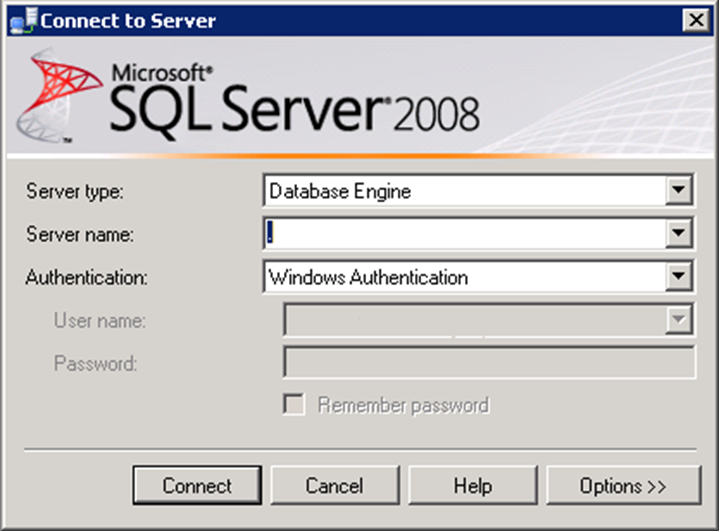
Task: Click the Remember password label text
Action: pyautogui.click(x=404, y=405)
